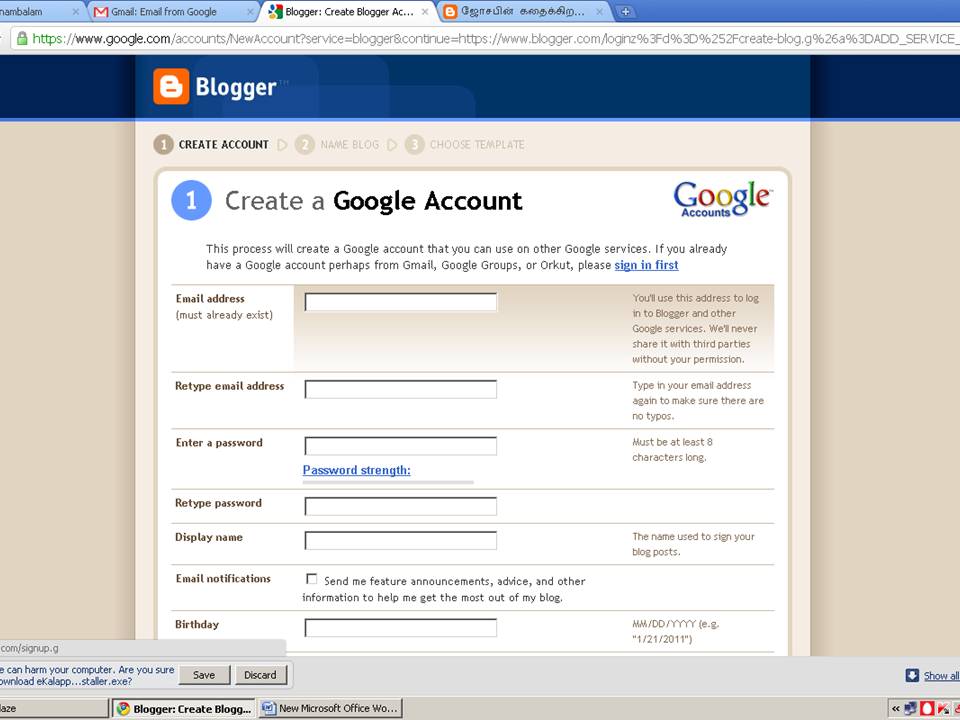Click the Create Account step 1 indicator
Image resolution: width=960 pixels, height=720 pixels.
pos(211,144)
